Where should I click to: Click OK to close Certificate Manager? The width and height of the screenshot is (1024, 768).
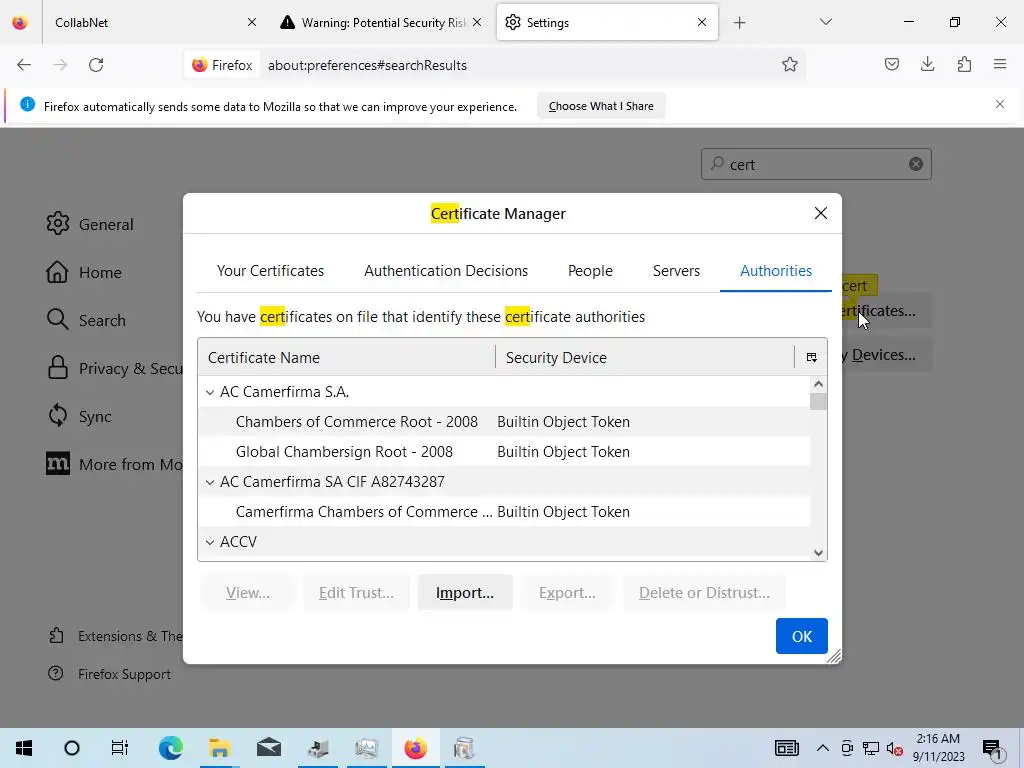(801, 636)
